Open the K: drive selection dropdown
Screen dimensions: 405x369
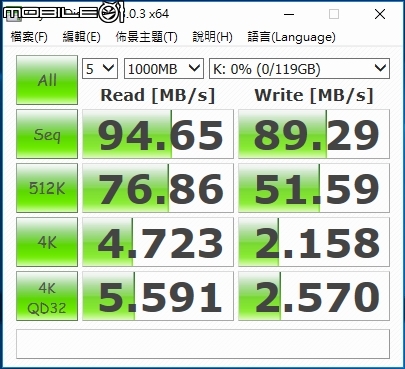(299, 69)
